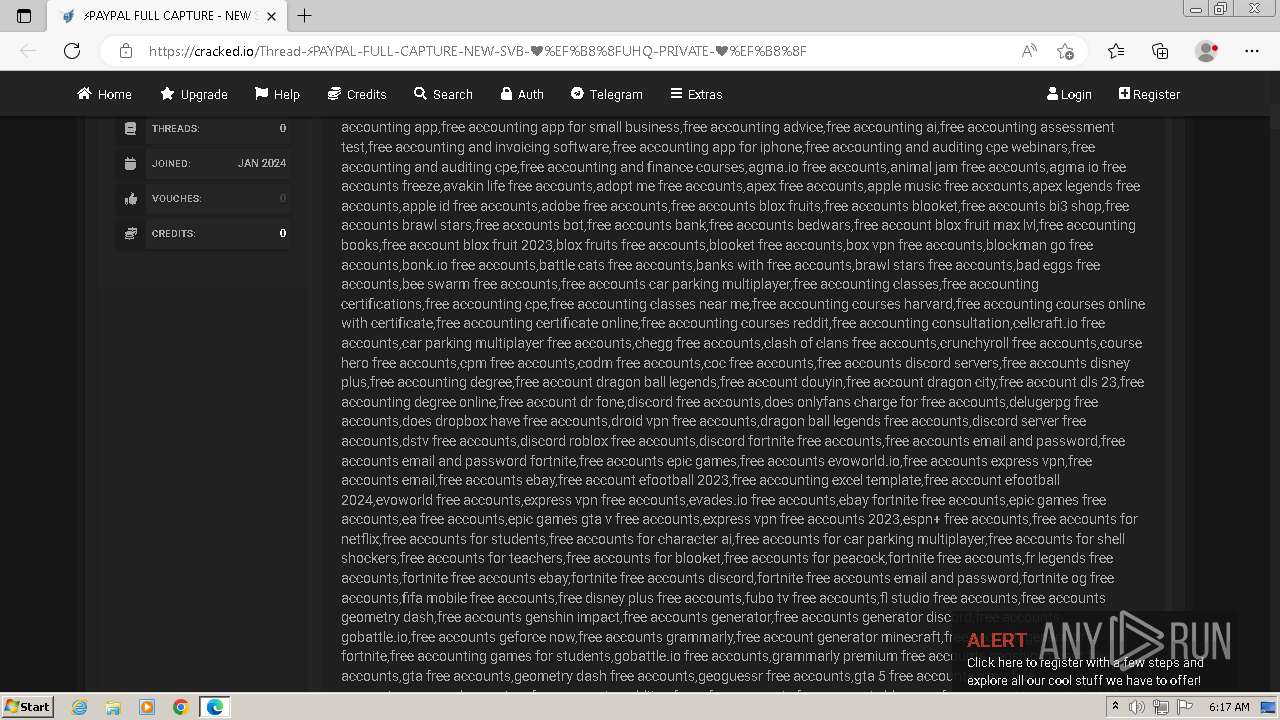Launch Chrome from taskbar
Screen dimensions: 1280x720
[x=181, y=707]
